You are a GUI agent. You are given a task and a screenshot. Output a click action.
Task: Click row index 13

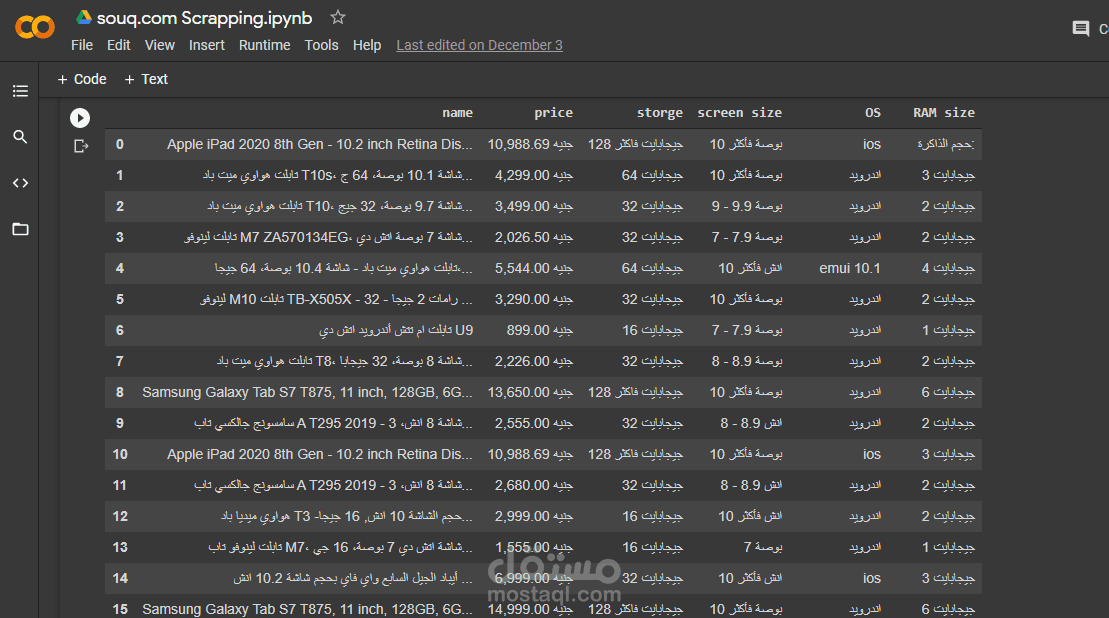coord(120,547)
